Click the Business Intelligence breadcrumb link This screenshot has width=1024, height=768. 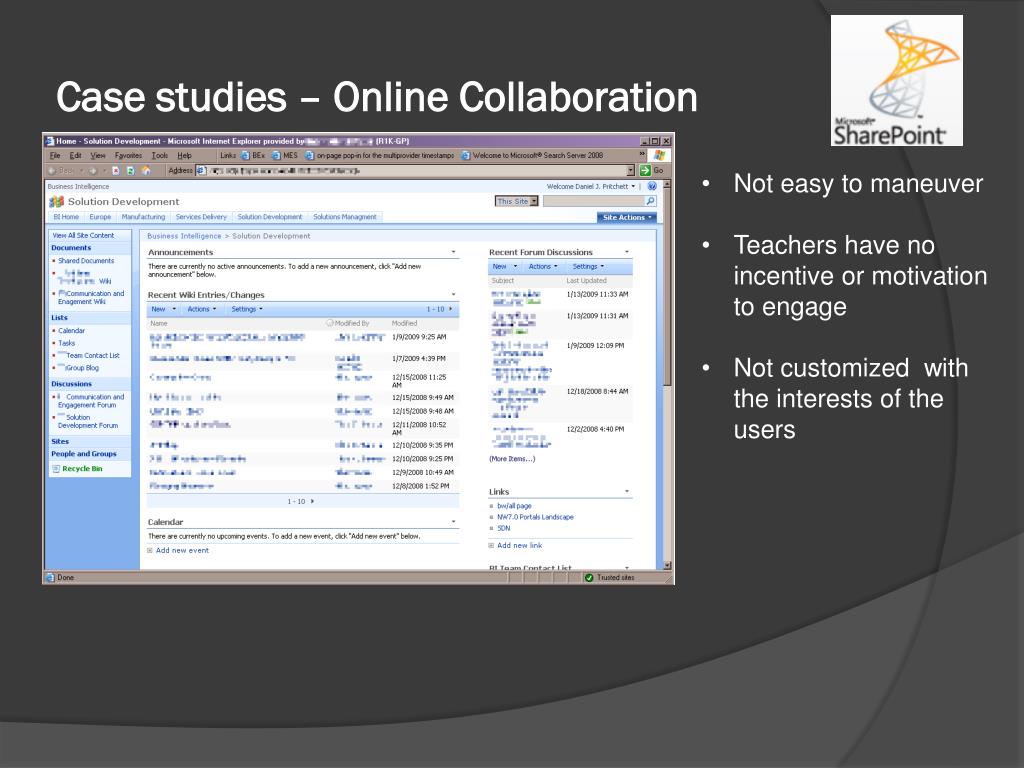(x=184, y=236)
